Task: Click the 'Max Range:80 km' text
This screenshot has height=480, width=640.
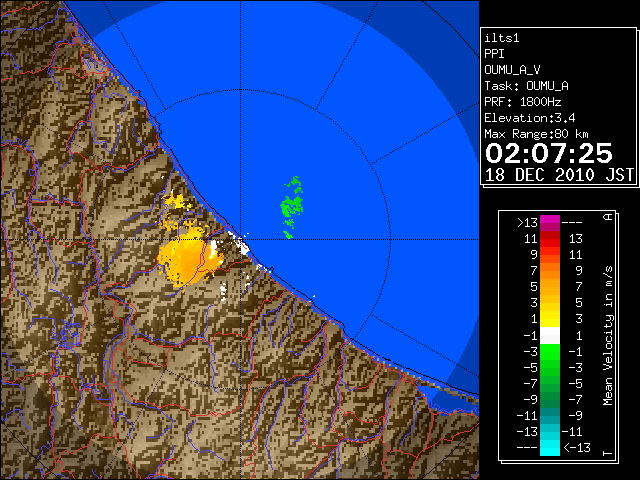Action: point(536,134)
